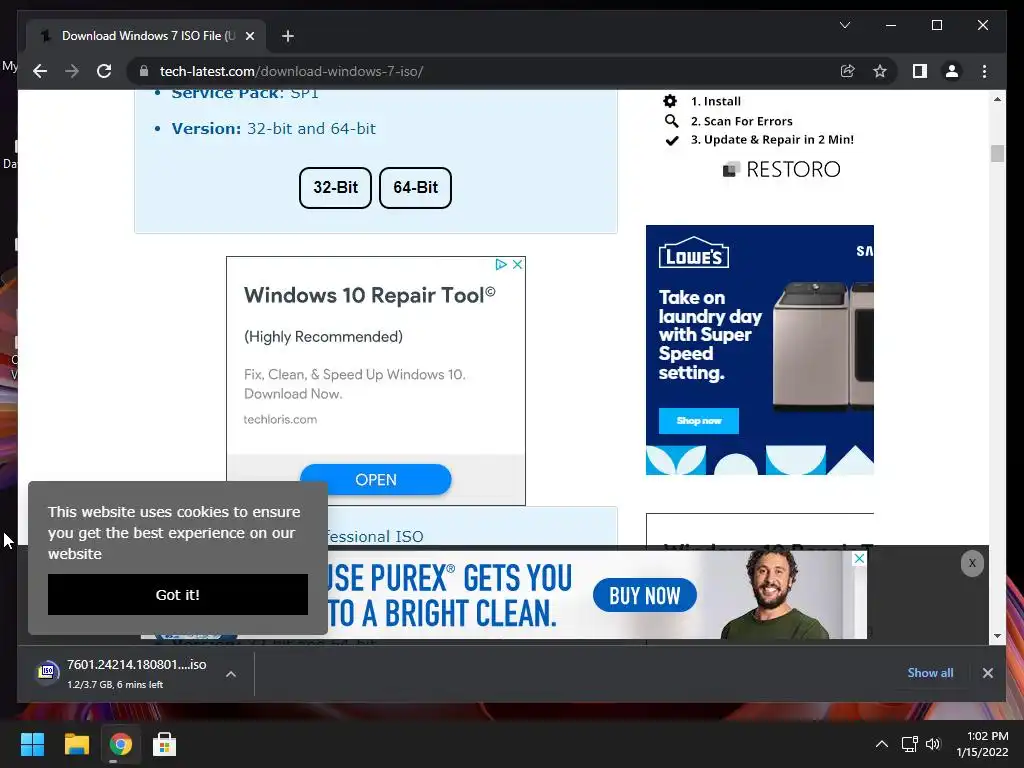1024x768 pixels.
Task: Close the Windows 10 Repair Tool ad
Action: click(517, 264)
